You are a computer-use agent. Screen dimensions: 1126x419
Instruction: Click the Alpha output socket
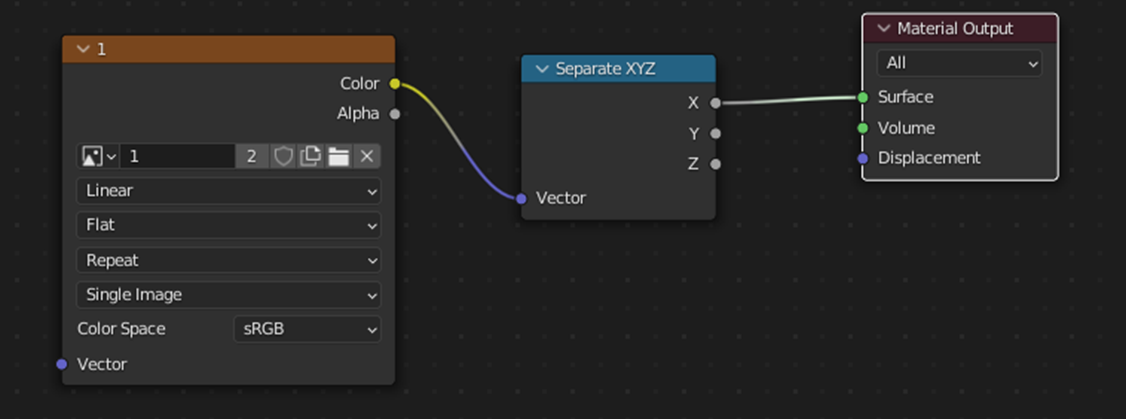click(x=395, y=114)
